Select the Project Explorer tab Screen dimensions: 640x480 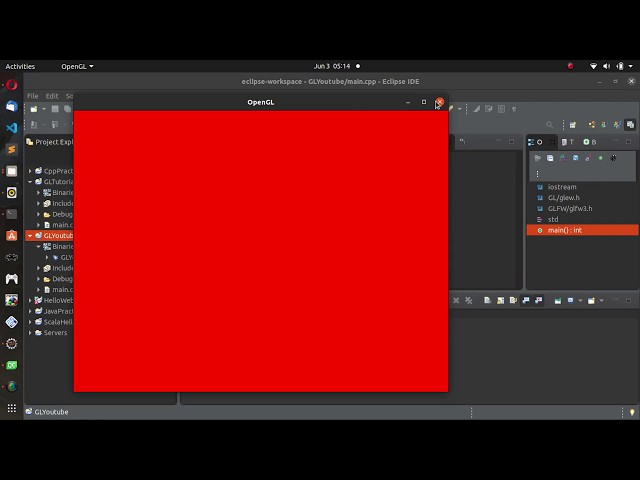tap(49, 142)
